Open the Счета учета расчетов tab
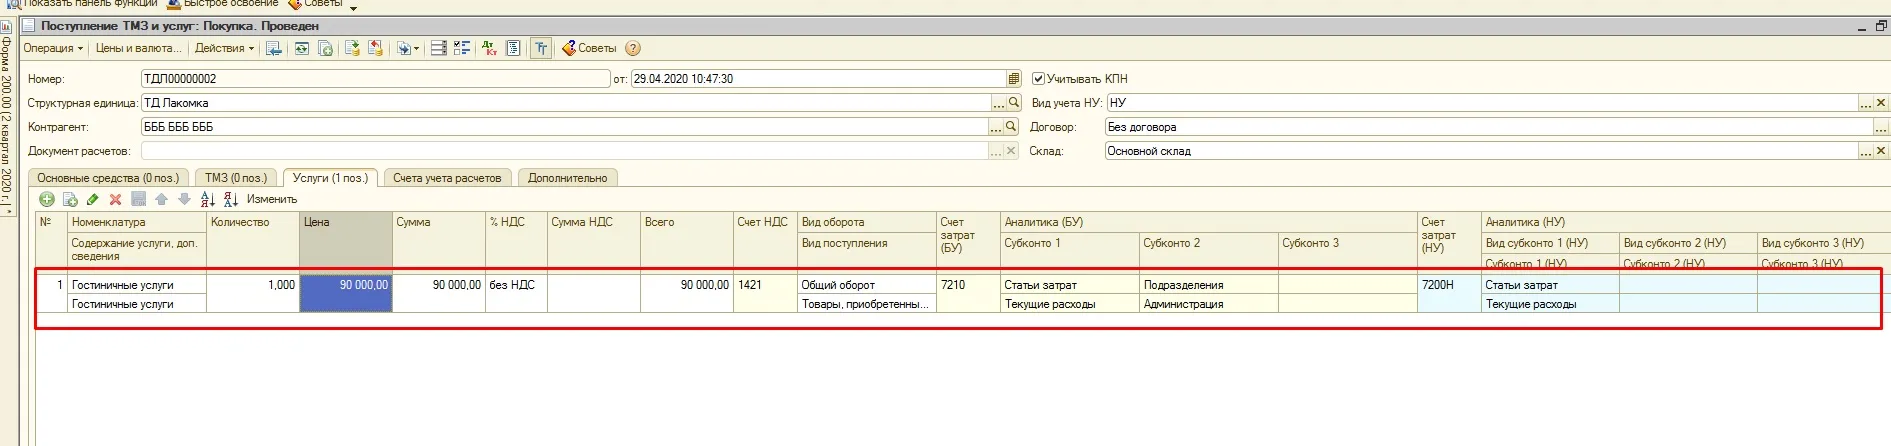 point(447,178)
